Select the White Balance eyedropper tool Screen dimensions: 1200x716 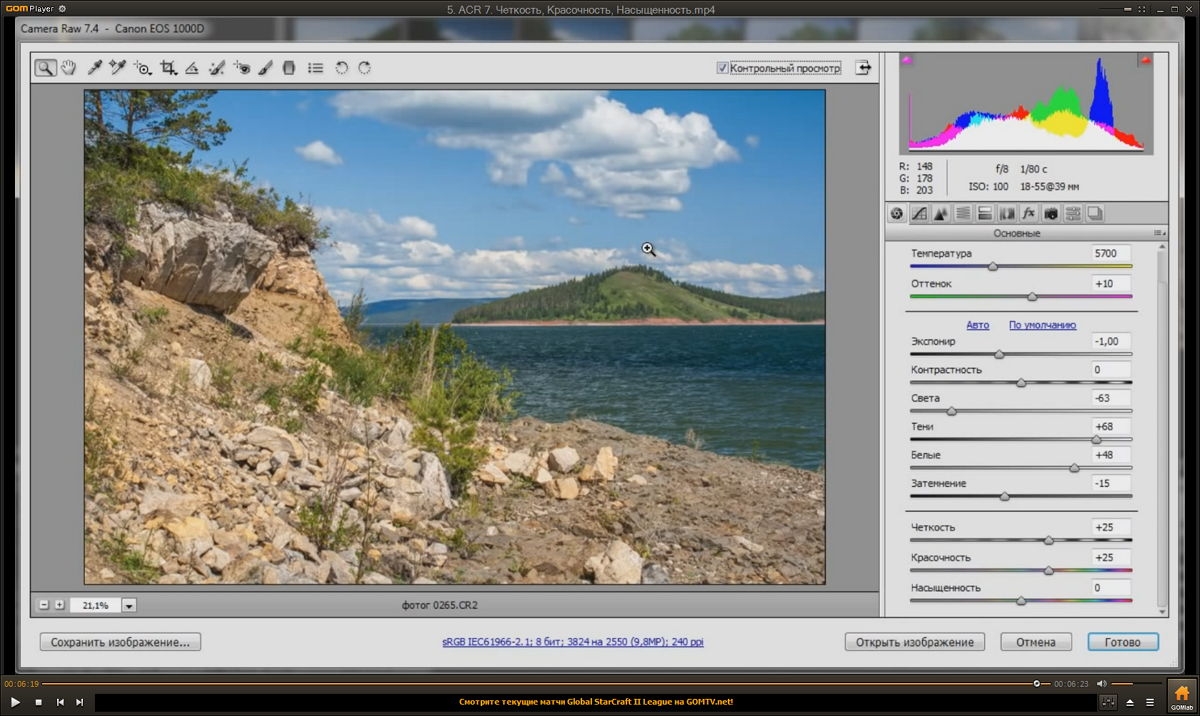(x=95, y=68)
